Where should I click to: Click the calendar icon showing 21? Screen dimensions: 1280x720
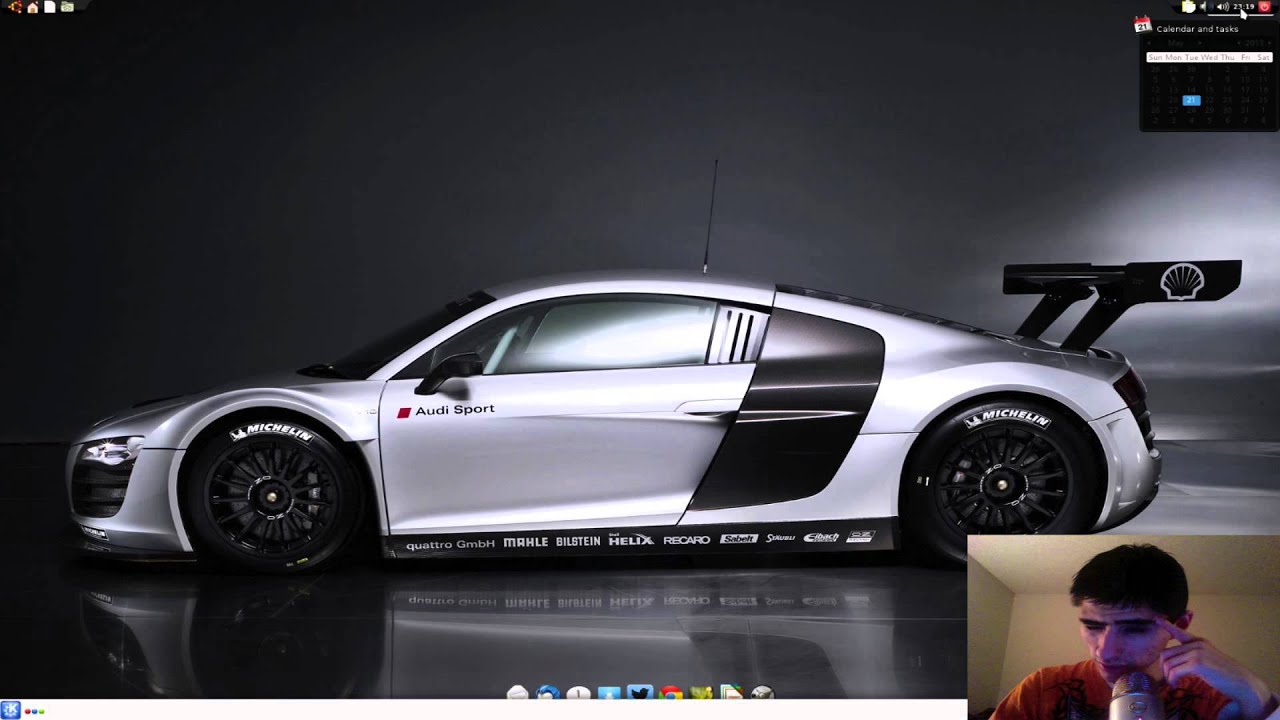(x=1143, y=25)
